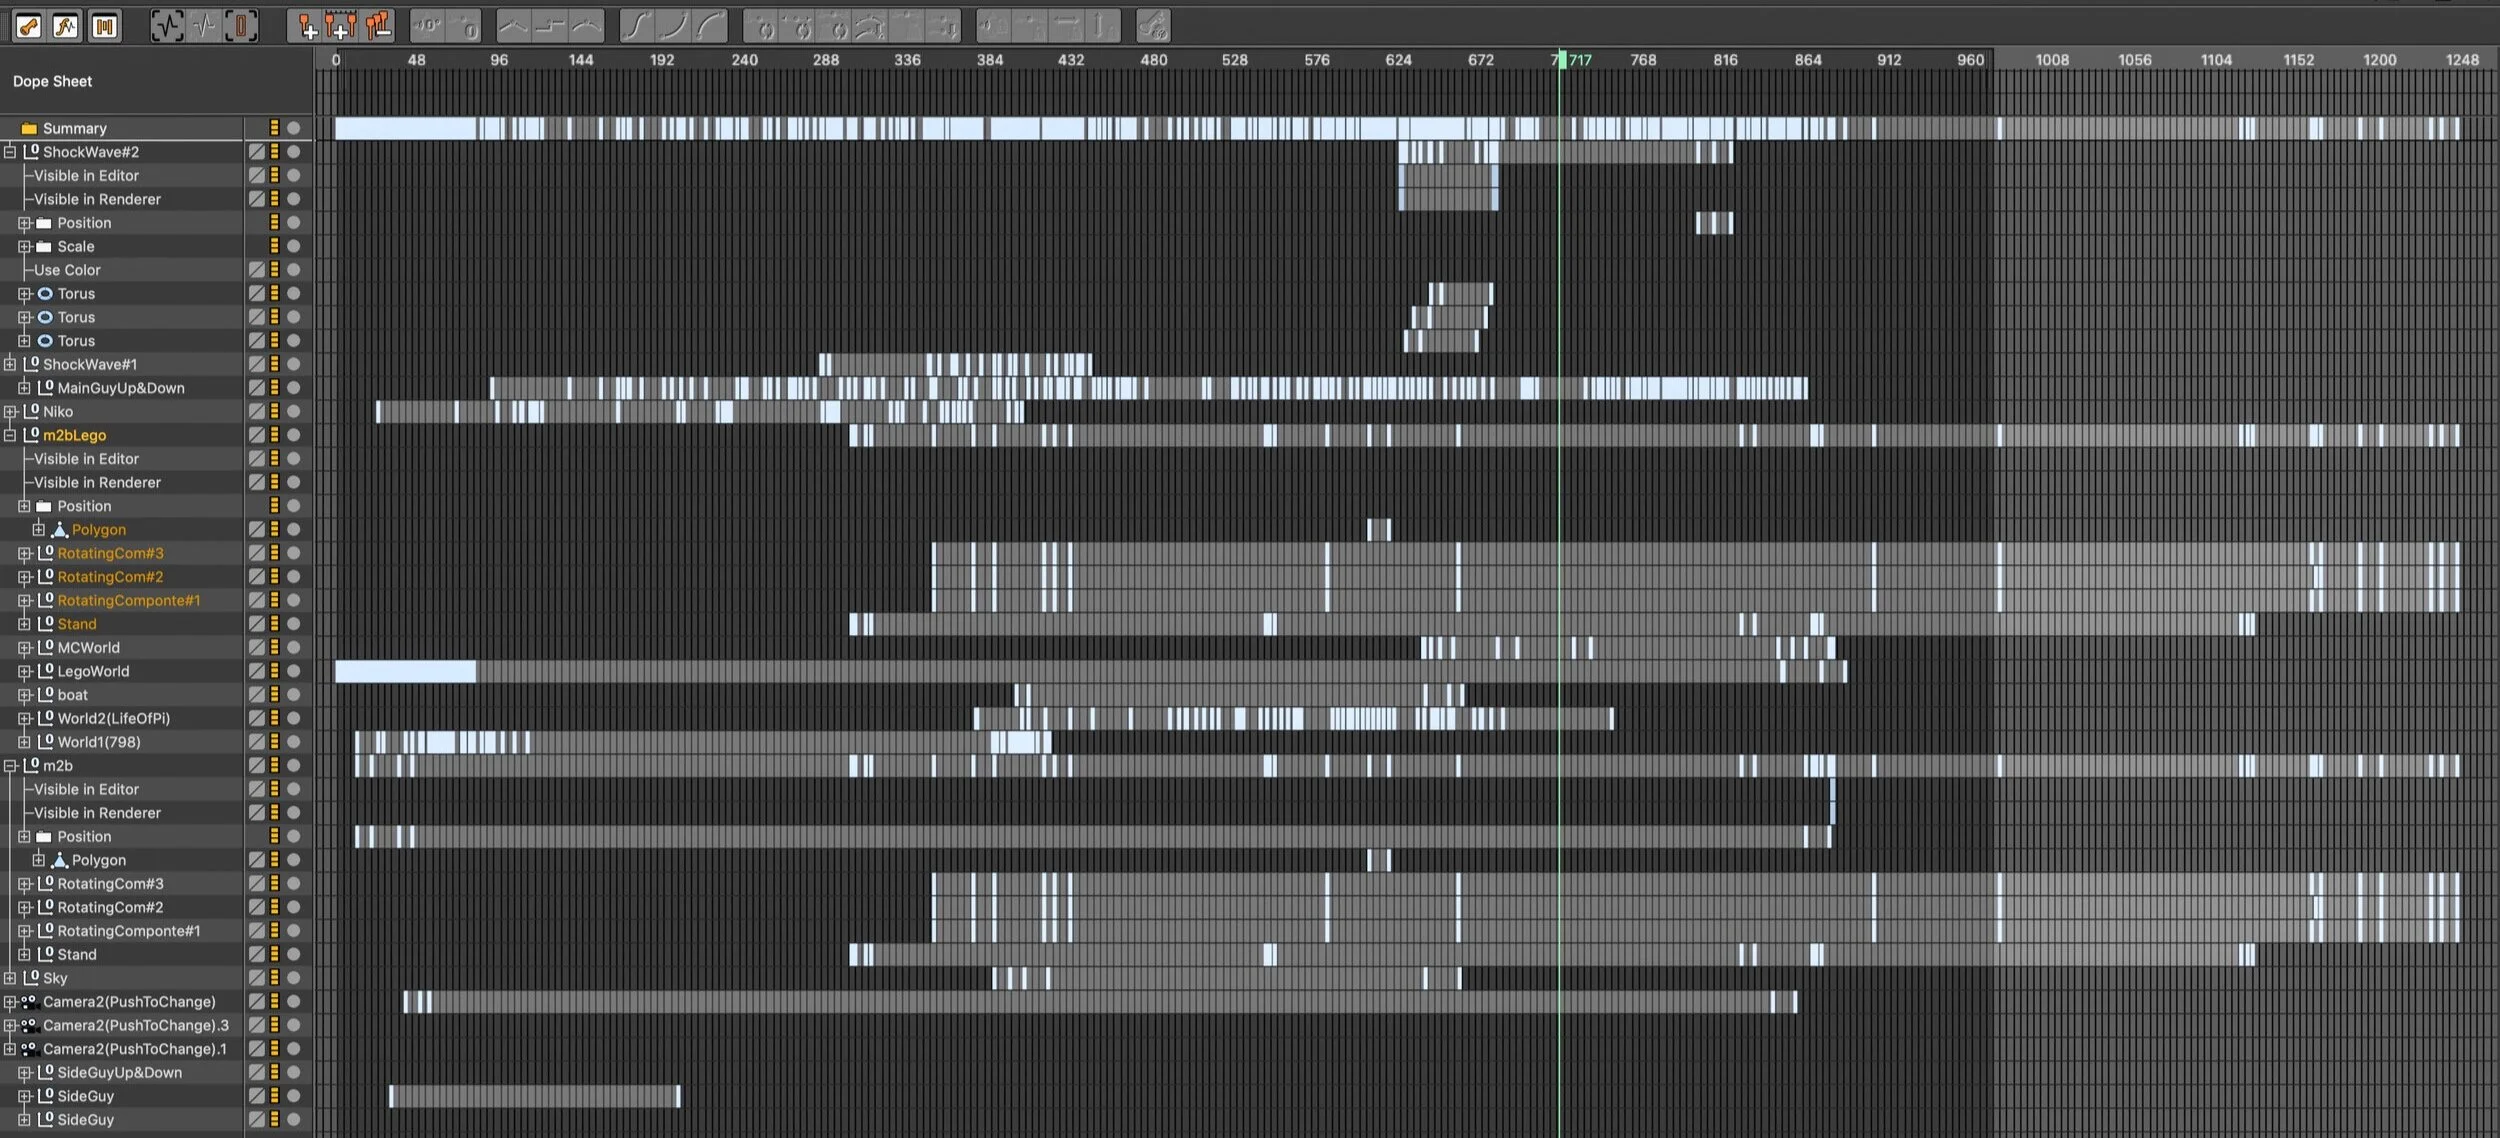Click the diagonal box icon on Niko row
2500x1138 pixels.
pos(257,411)
